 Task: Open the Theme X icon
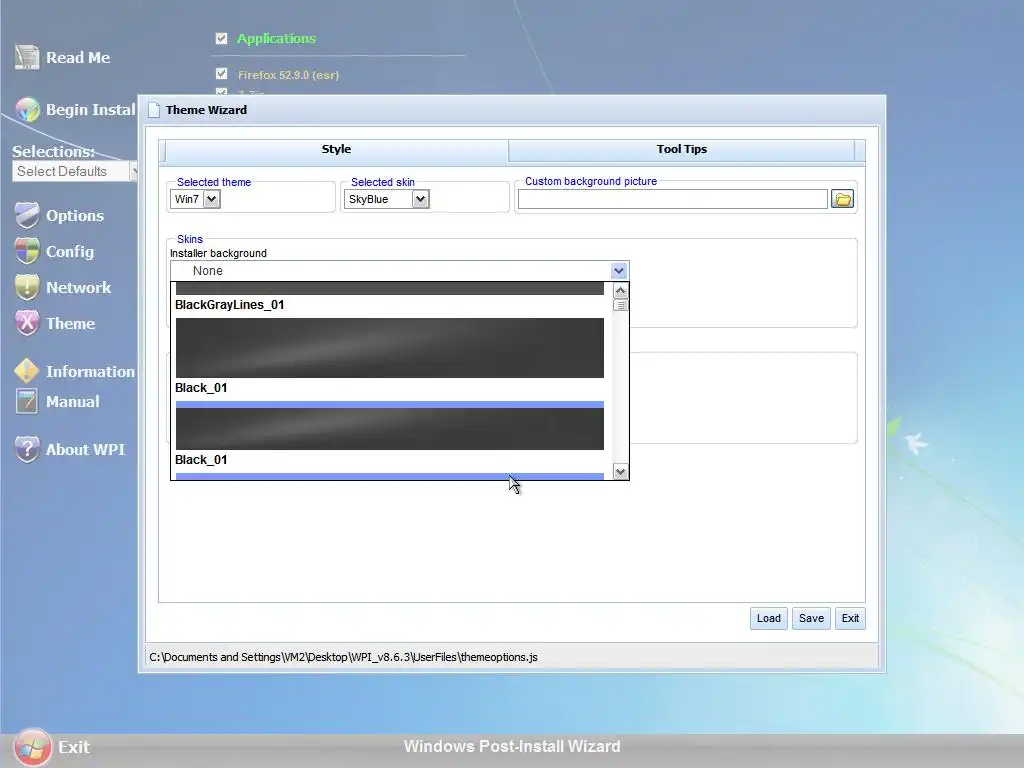pos(27,323)
